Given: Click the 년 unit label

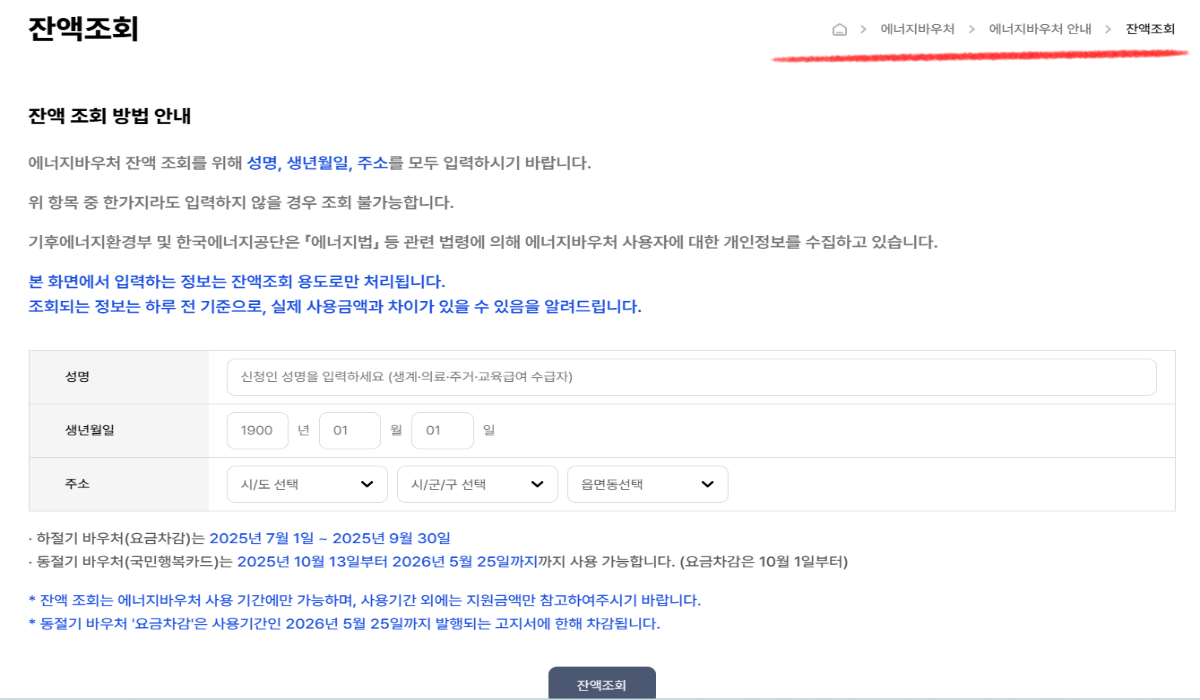Looking at the screenshot, I should pos(303,430).
